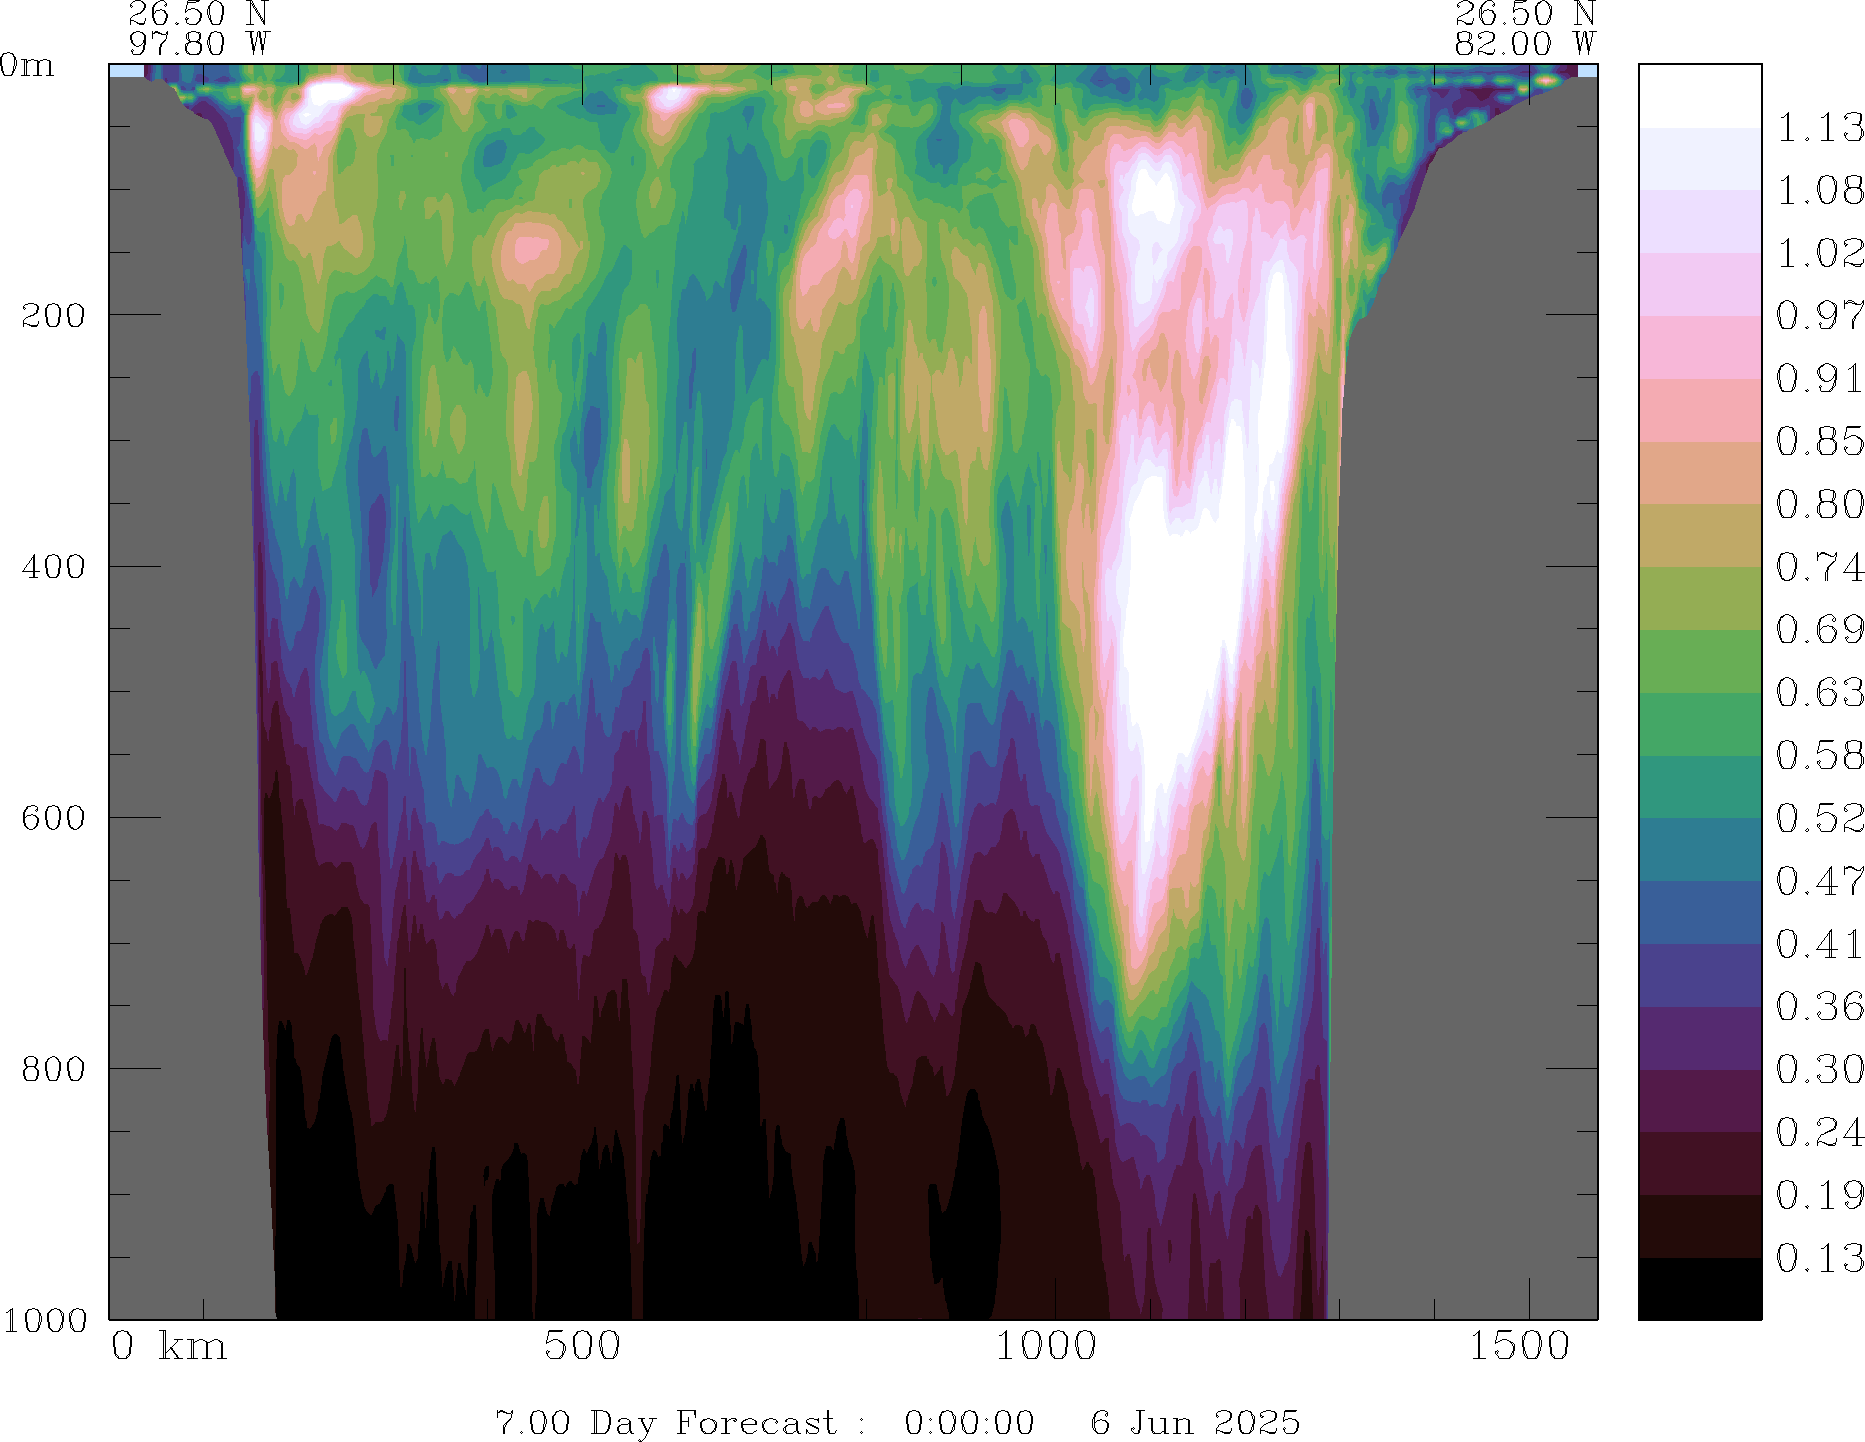The height and width of the screenshot is (1442, 1865).
Task: Click the 97.80 W coordinate label
Action: [x=199, y=44]
